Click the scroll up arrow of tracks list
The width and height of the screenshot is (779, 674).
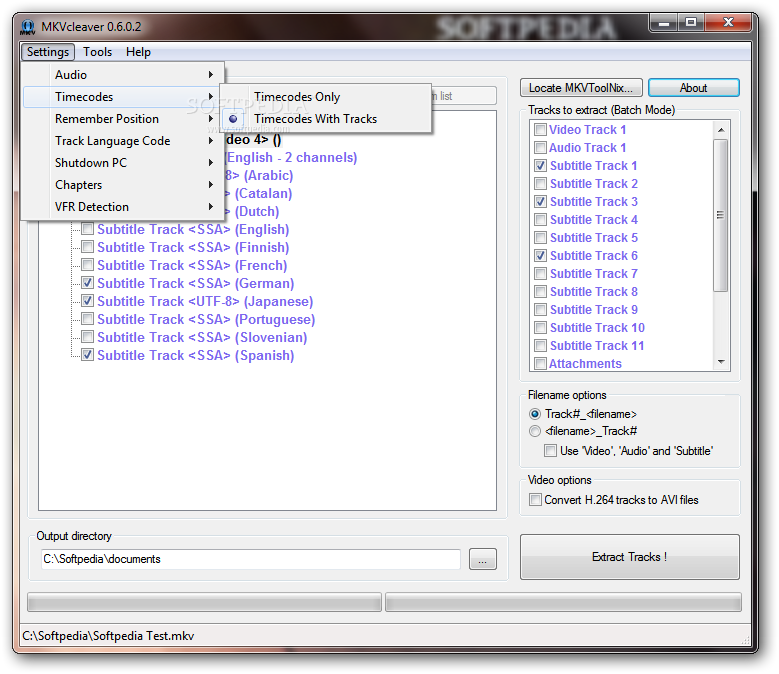point(721,130)
